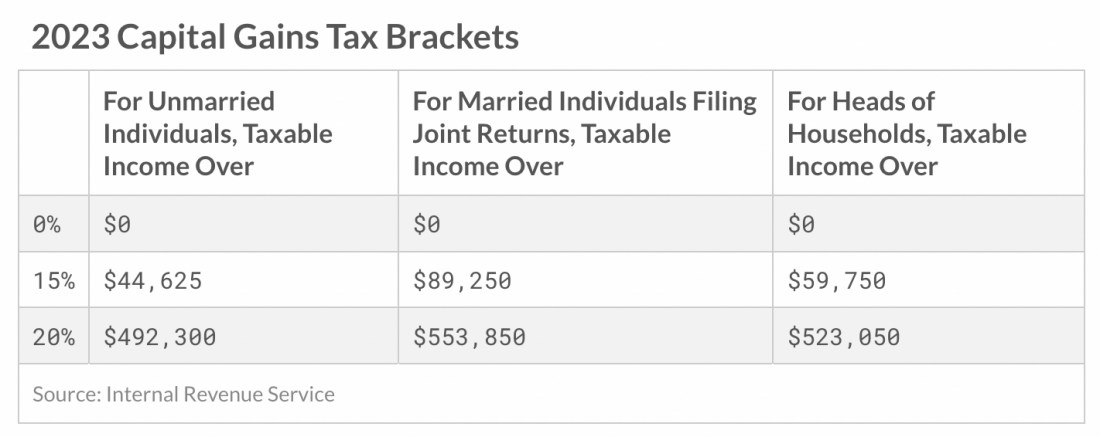This screenshot has height=437, width=1100.
Task: Select the $59,750 cell
Action: (836, 281)
